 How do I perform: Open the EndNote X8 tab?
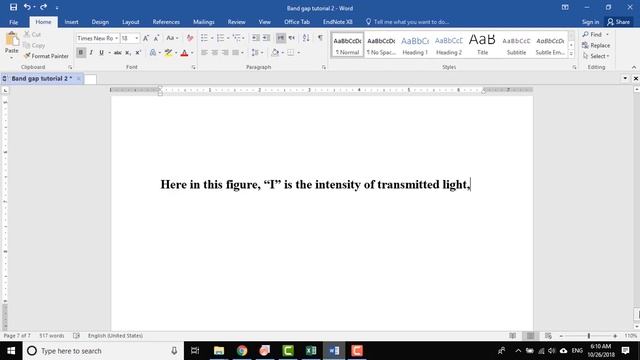point(338,22)
